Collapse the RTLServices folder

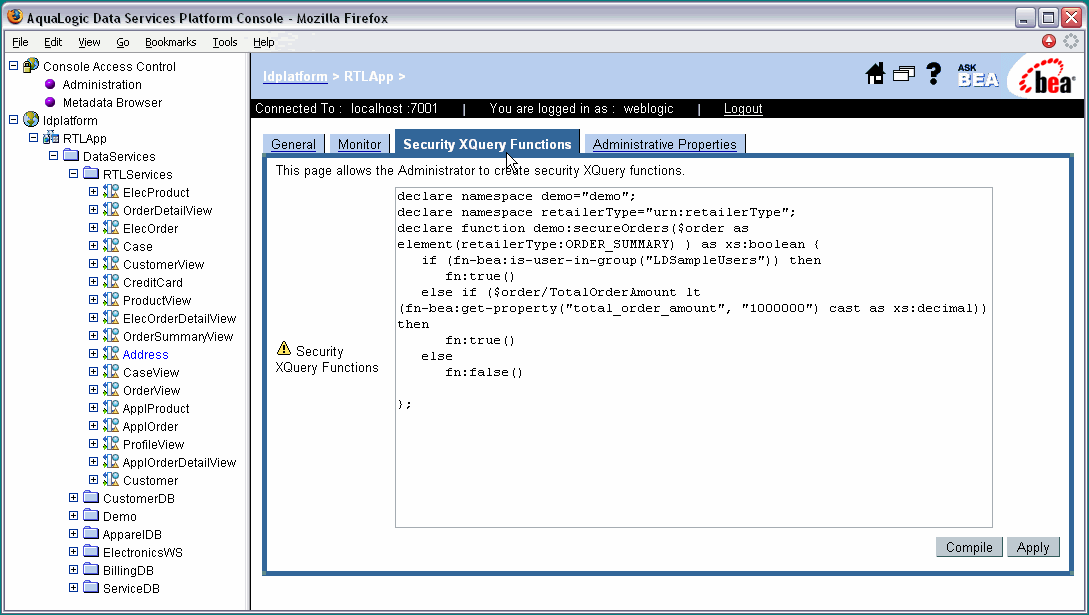(74, 174)
